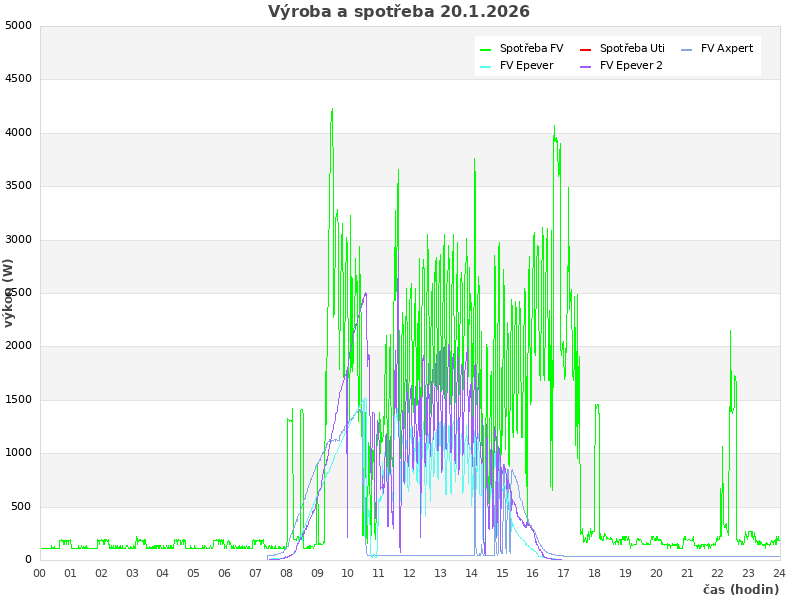Viewport: 800px width, 600px height.
Task: Click the cyan FV Epever legend swatch
Action: (x=486, y=66)
